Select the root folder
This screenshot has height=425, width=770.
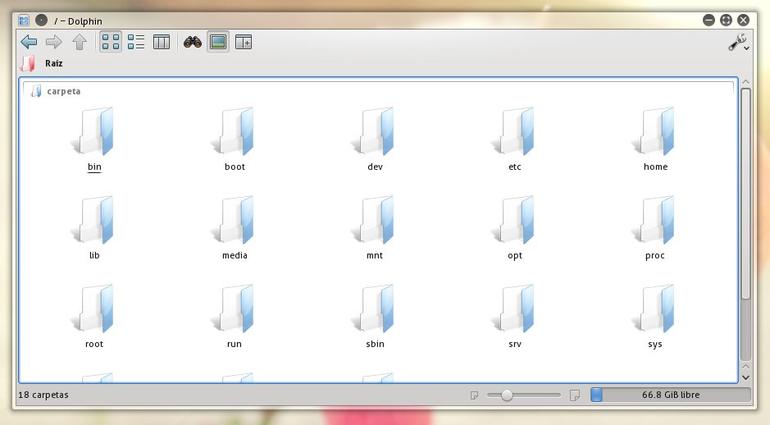click(x=94, y=316)
